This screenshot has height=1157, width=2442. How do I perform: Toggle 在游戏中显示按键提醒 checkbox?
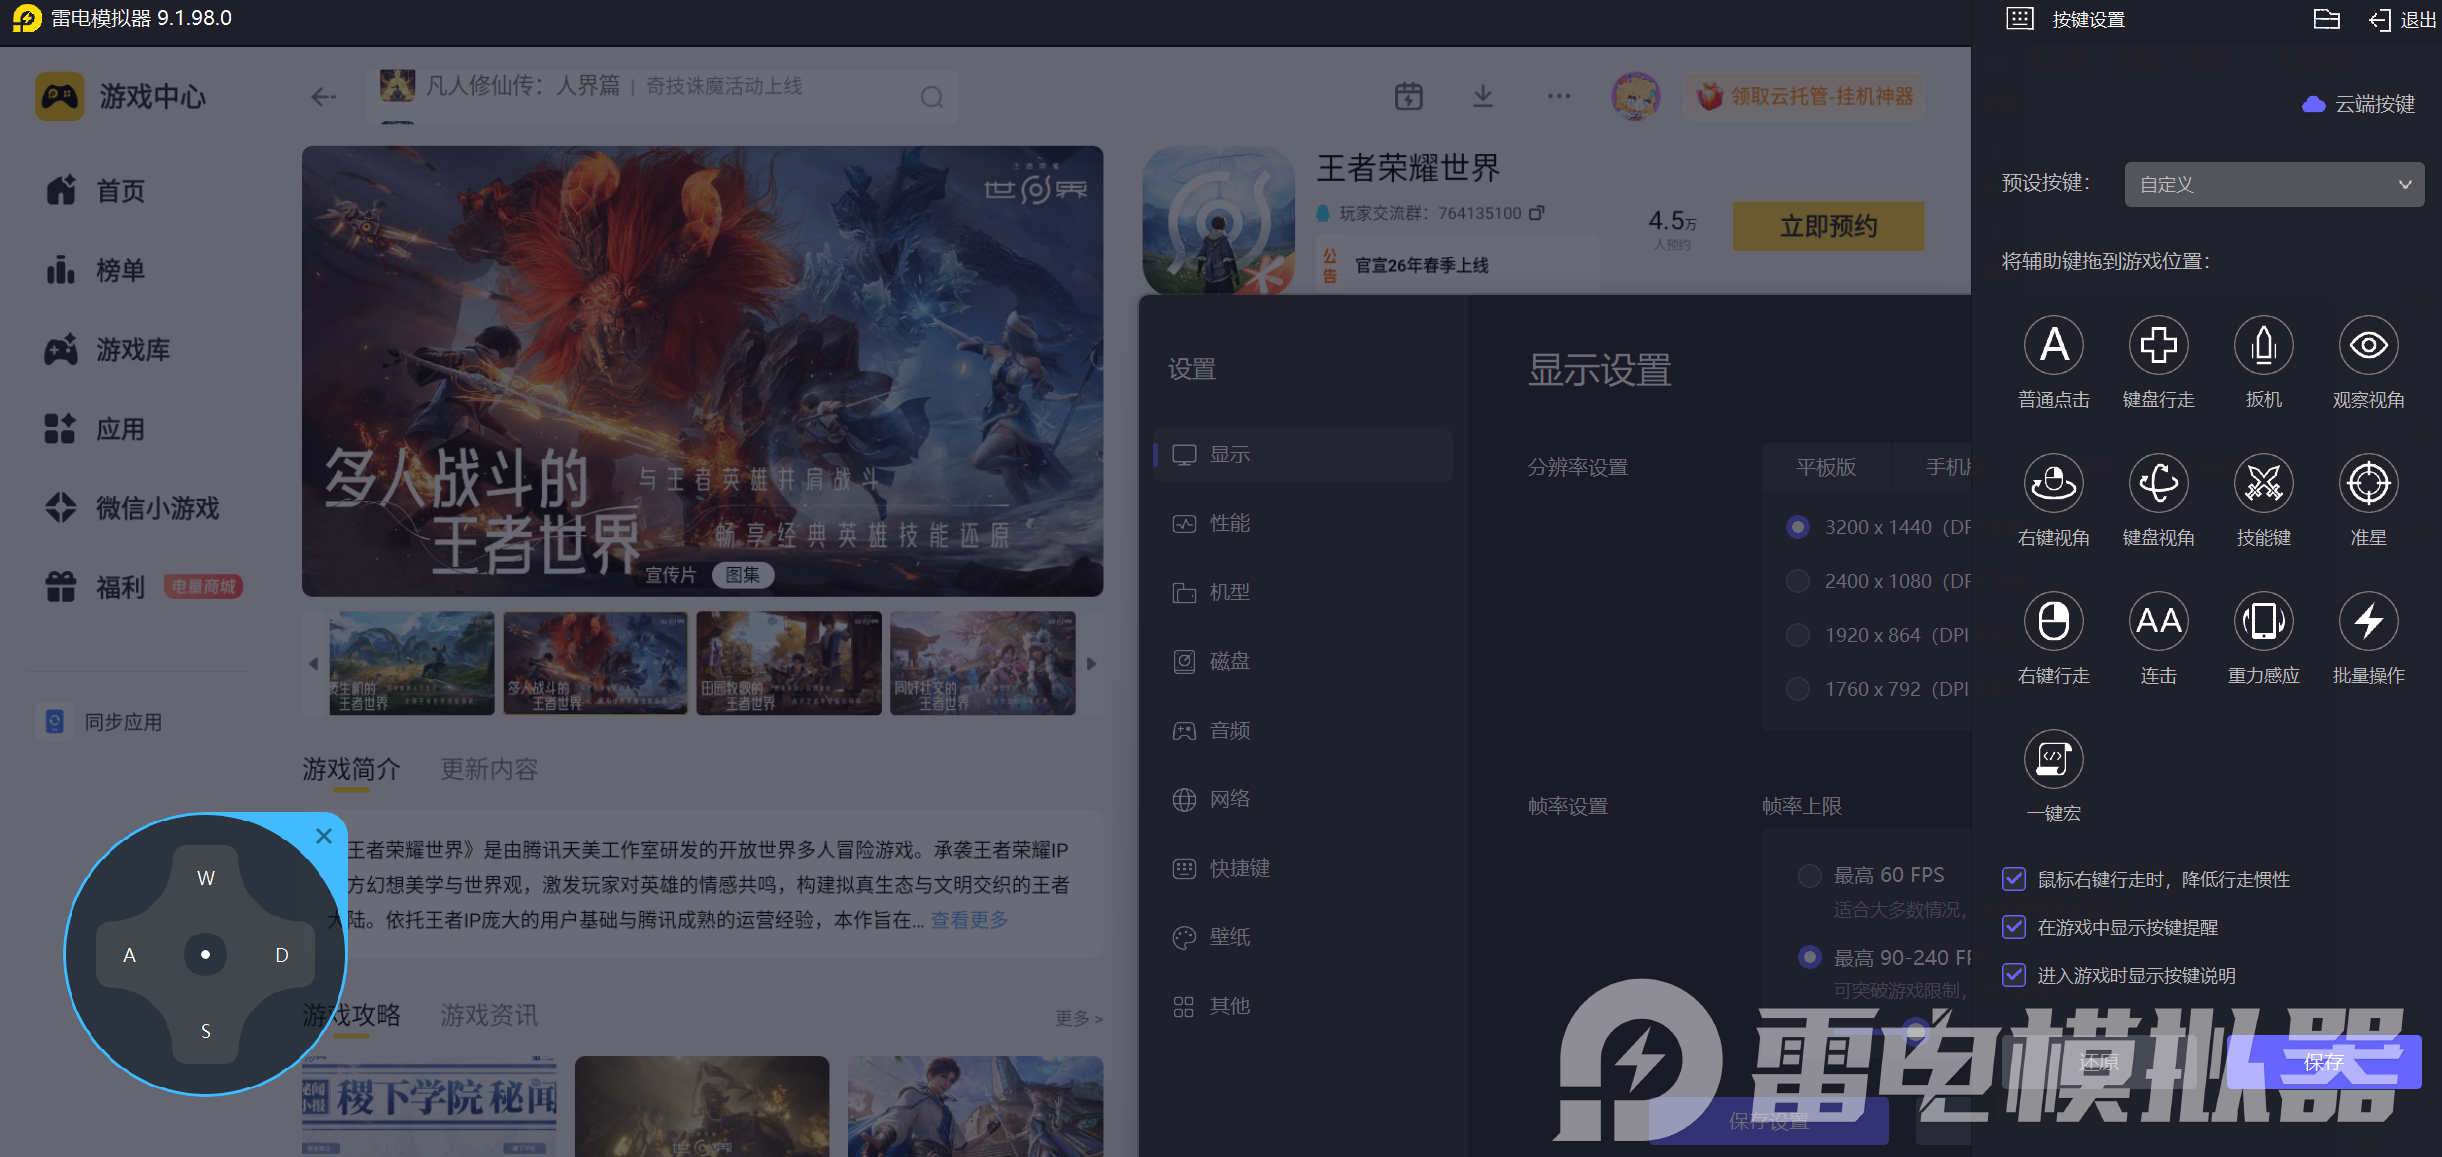2014,928
